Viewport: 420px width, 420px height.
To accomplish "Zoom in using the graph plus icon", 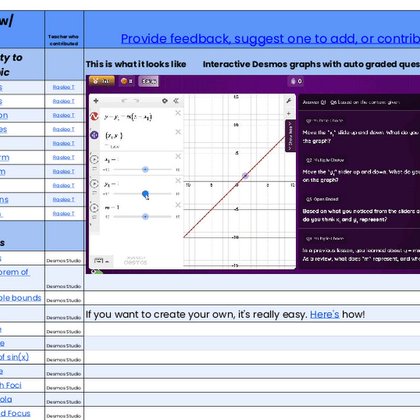I will click(x=289, y=114).
